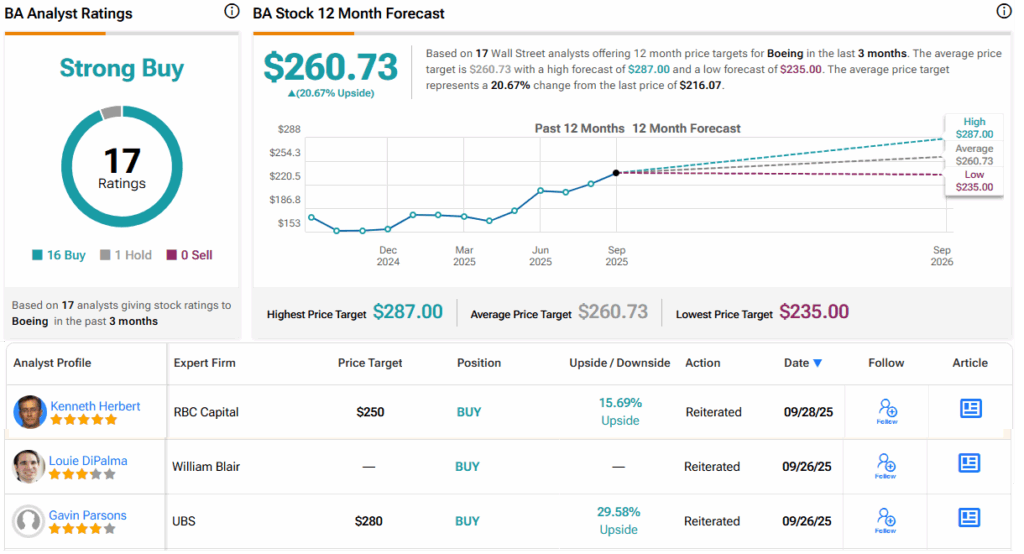Follow analyst Louie DiPalma
Image resolution: width=1024 pixels, height=554 pixels.
tap(886, 466)
